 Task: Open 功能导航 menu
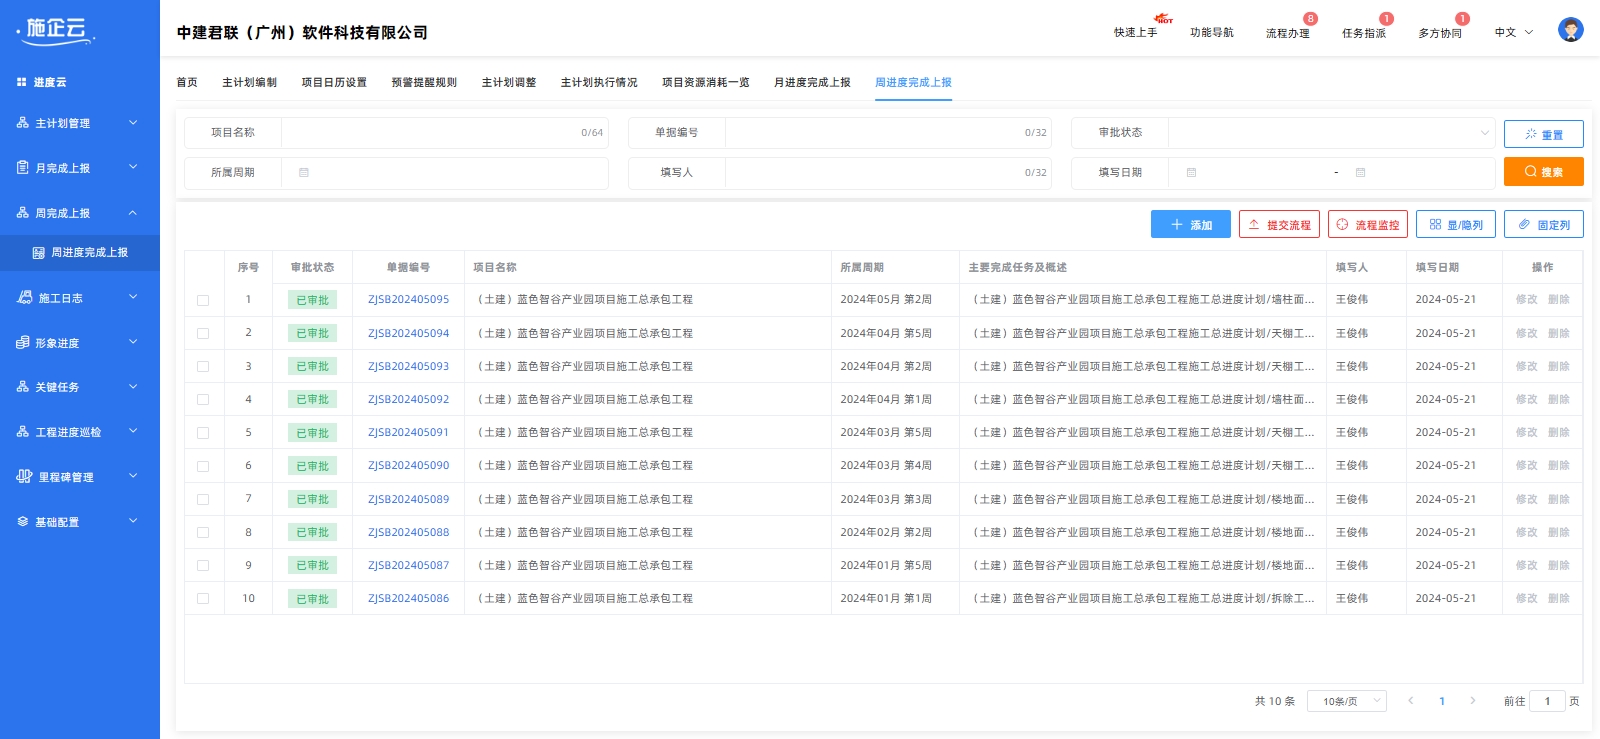point(1212,32)
